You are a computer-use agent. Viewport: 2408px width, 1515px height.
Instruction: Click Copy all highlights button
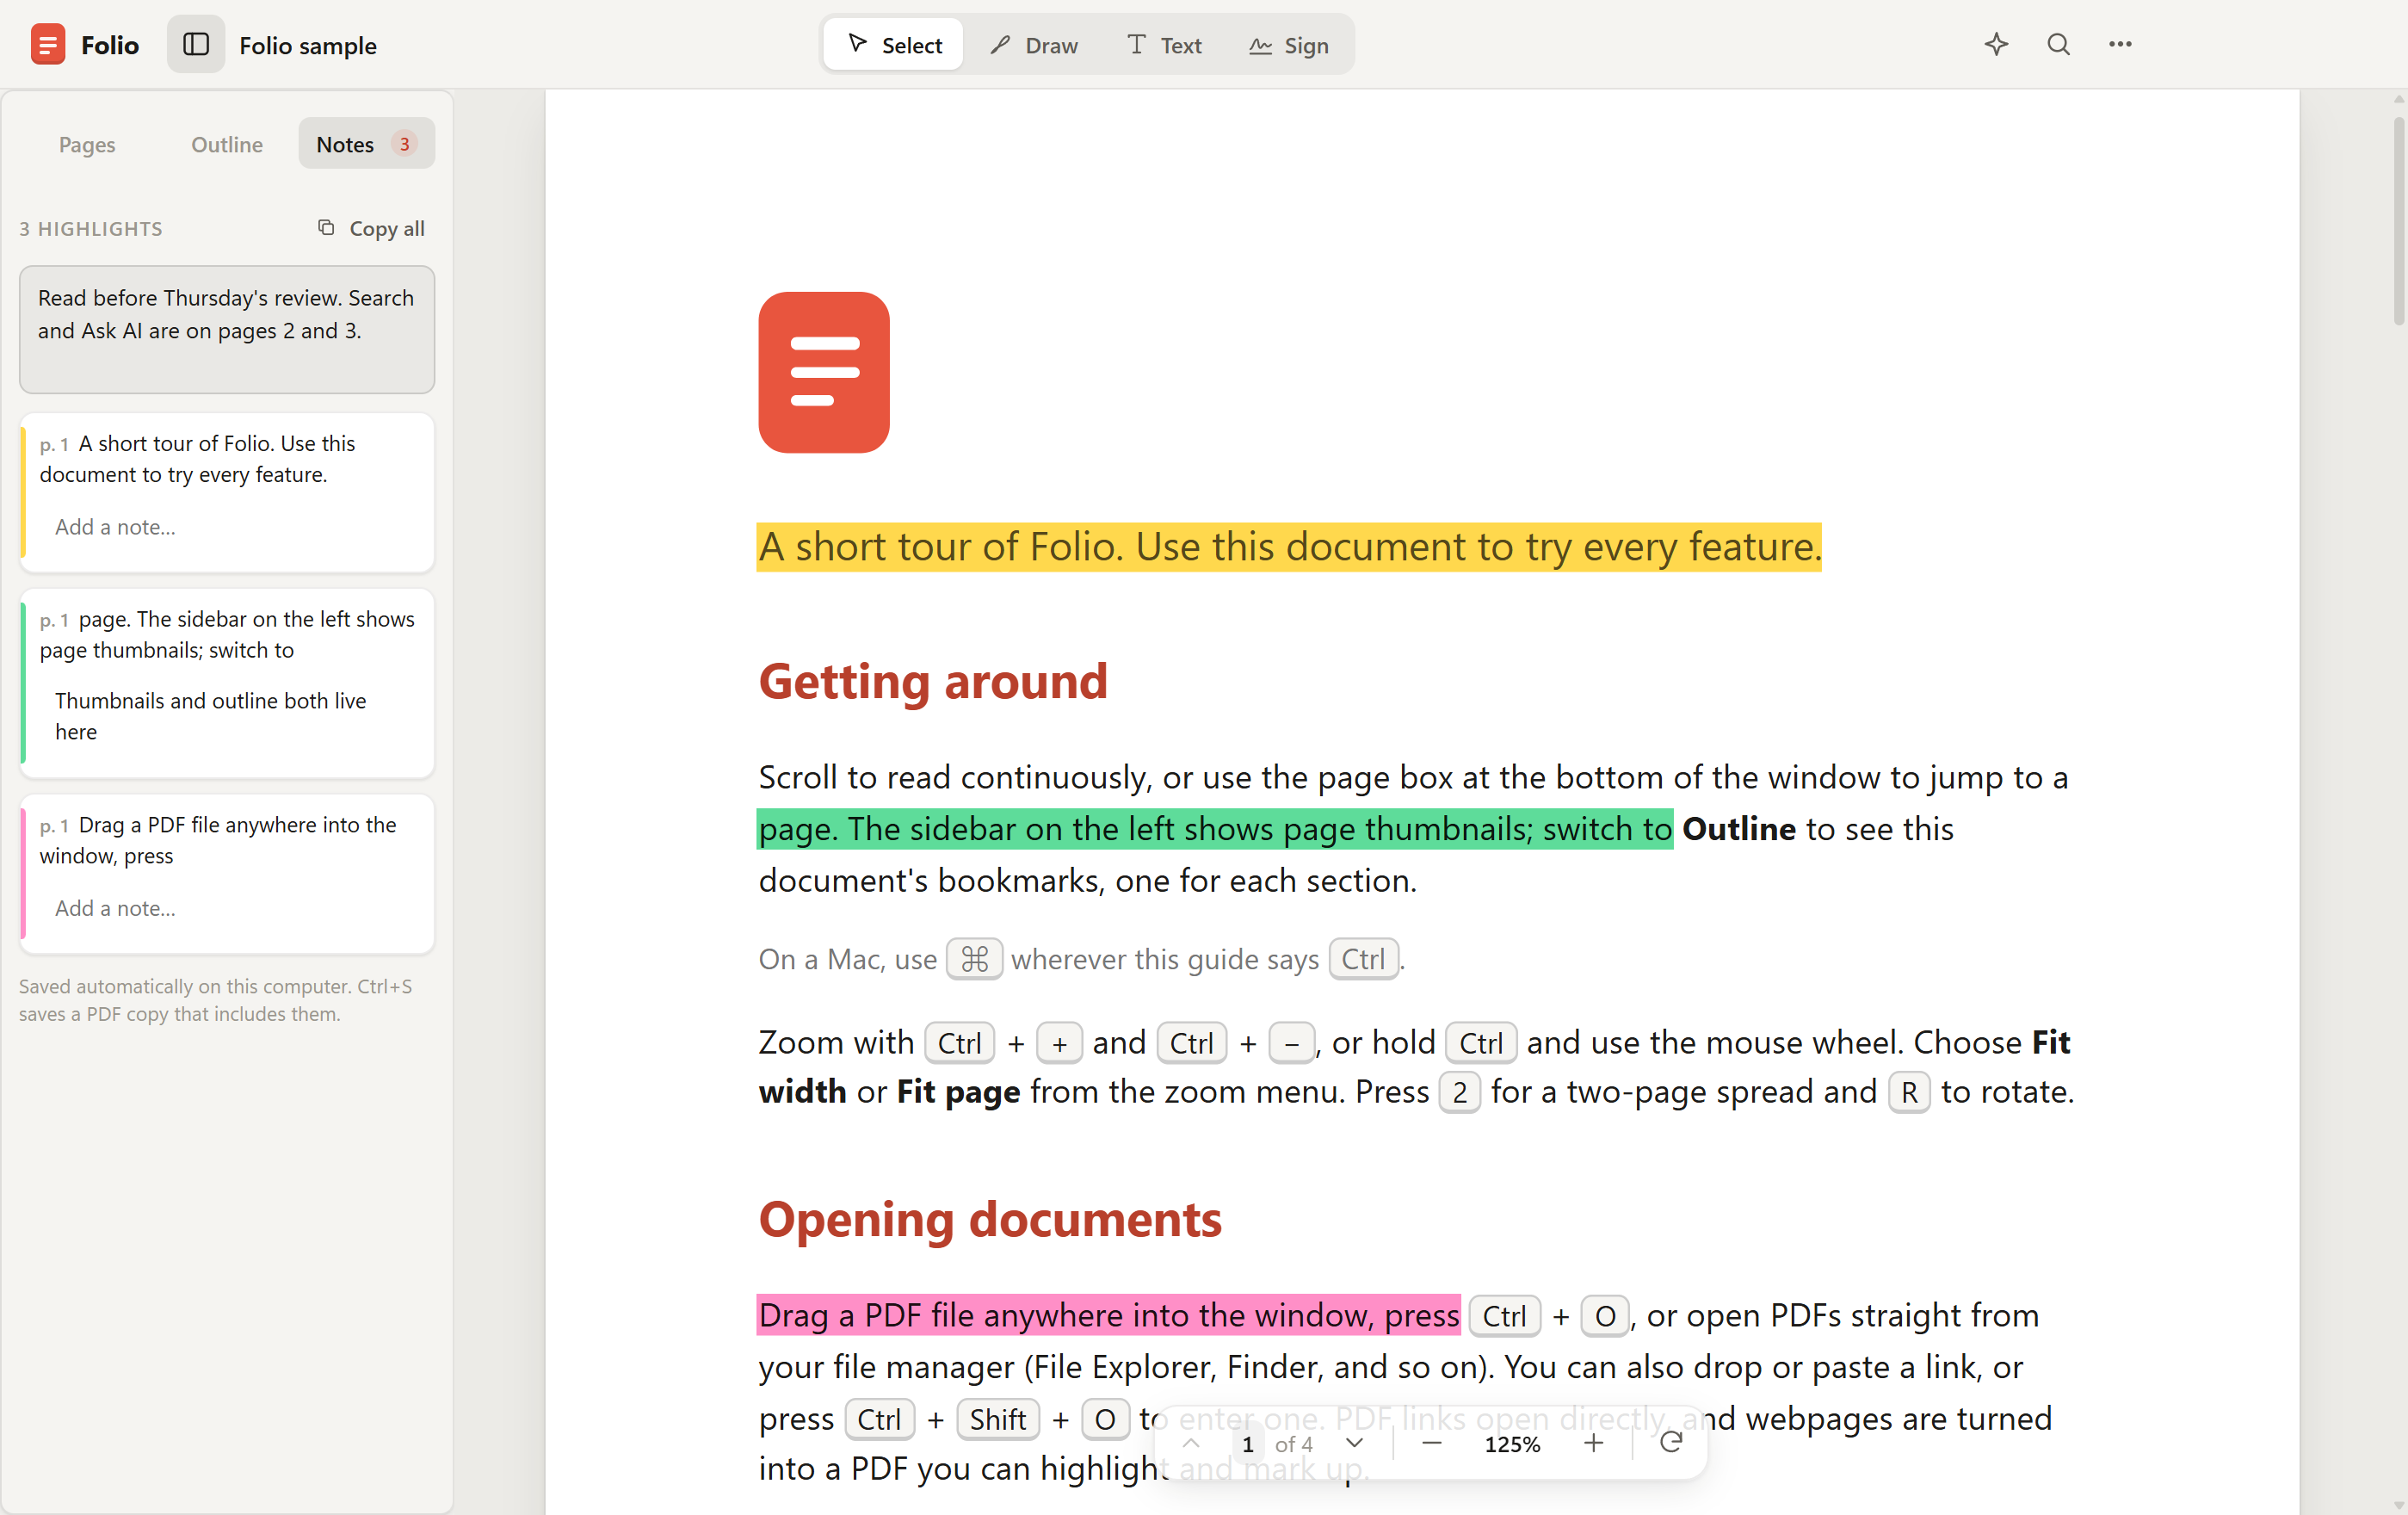(371, 228)
